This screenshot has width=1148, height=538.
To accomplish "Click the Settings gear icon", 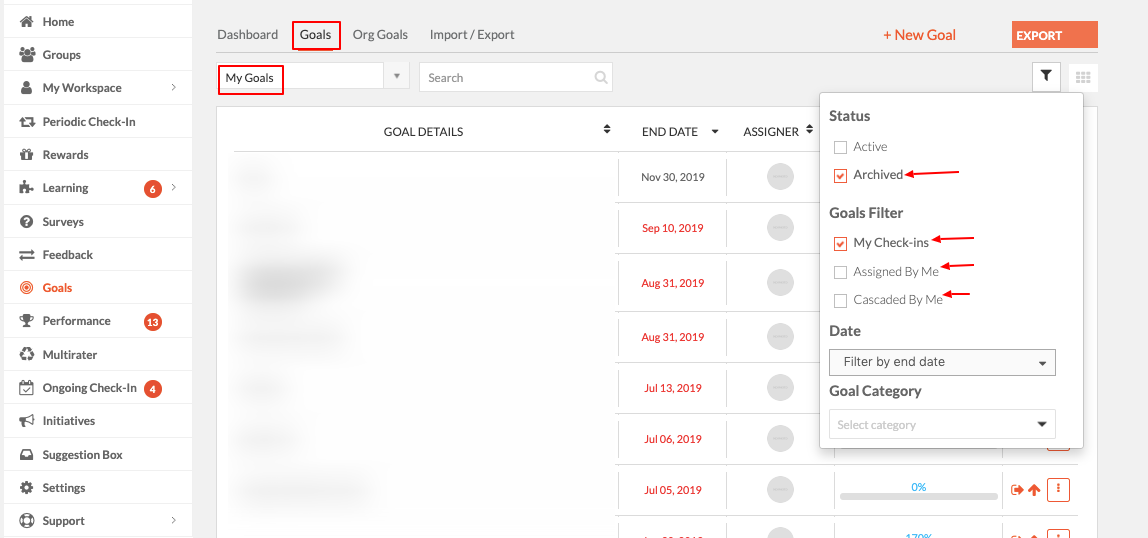I will (27, 487).
